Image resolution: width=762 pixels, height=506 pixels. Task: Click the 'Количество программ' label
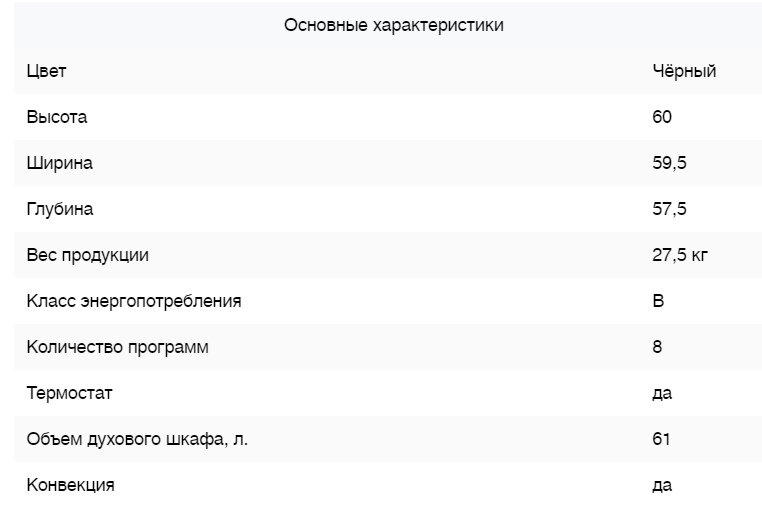point(118,347)
